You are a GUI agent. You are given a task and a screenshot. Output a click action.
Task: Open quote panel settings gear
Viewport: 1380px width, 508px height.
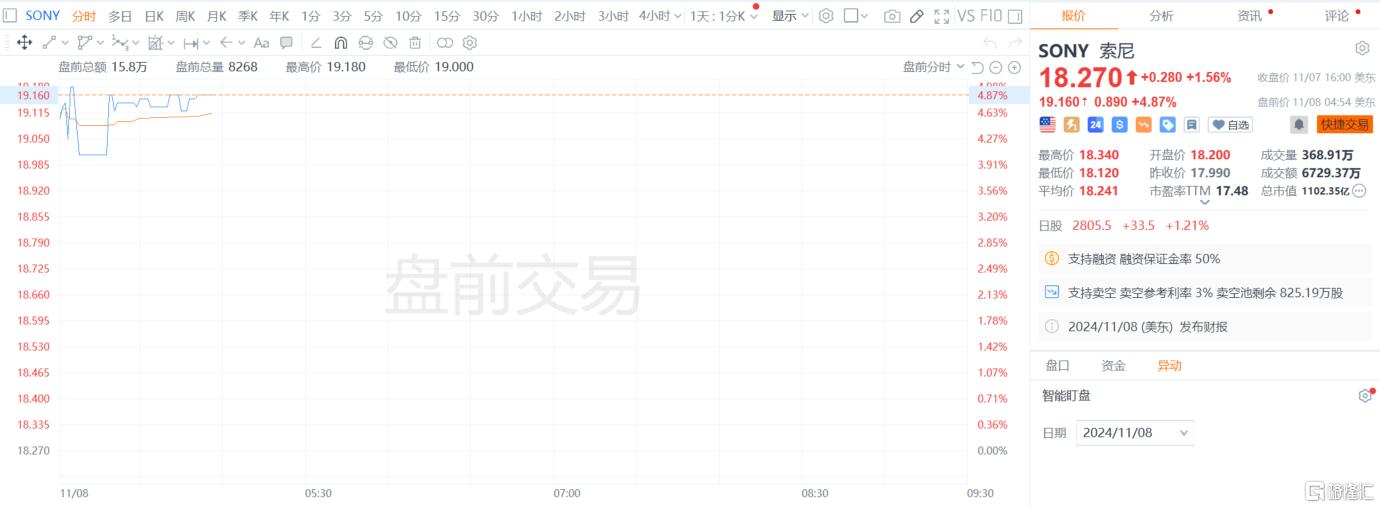1362,49
